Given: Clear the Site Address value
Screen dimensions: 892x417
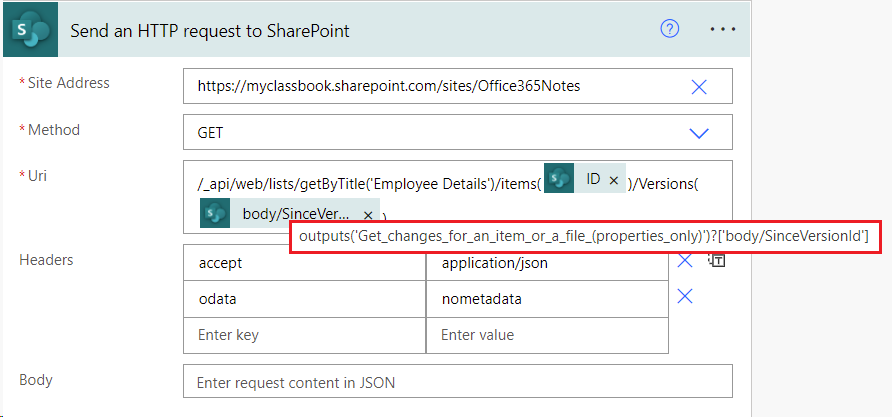Looking at the screenshot, I should point(699,86).
